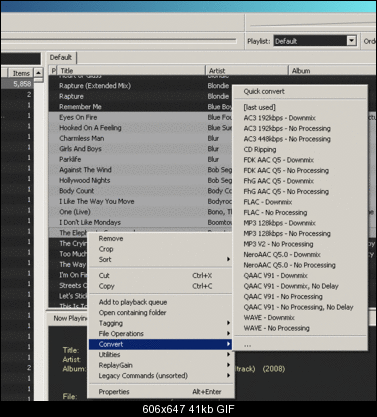The image size is (377, 417).
Task: Click the Items column header
Action: click(x=21, y=73)
